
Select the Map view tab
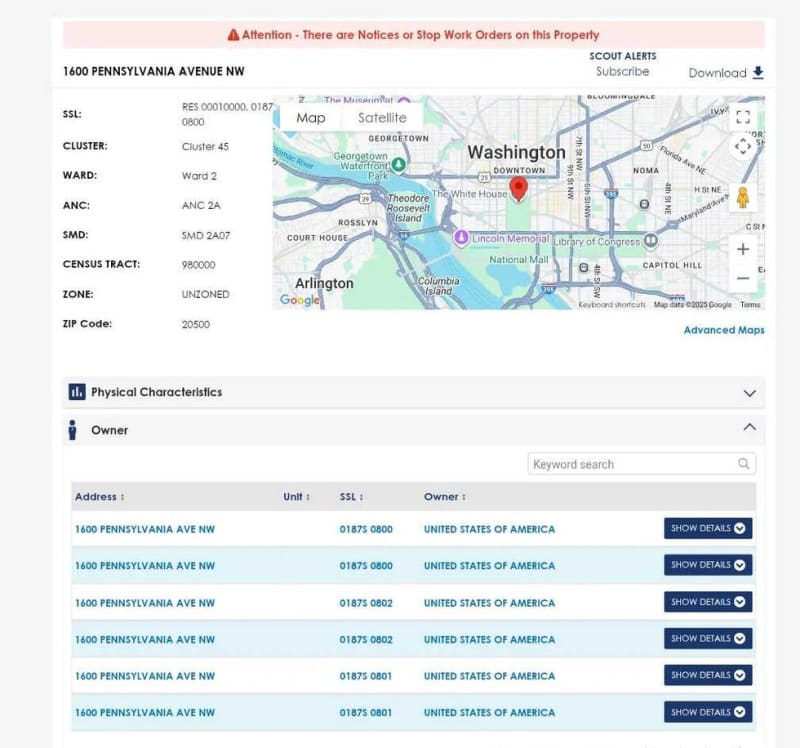(311, 118)
